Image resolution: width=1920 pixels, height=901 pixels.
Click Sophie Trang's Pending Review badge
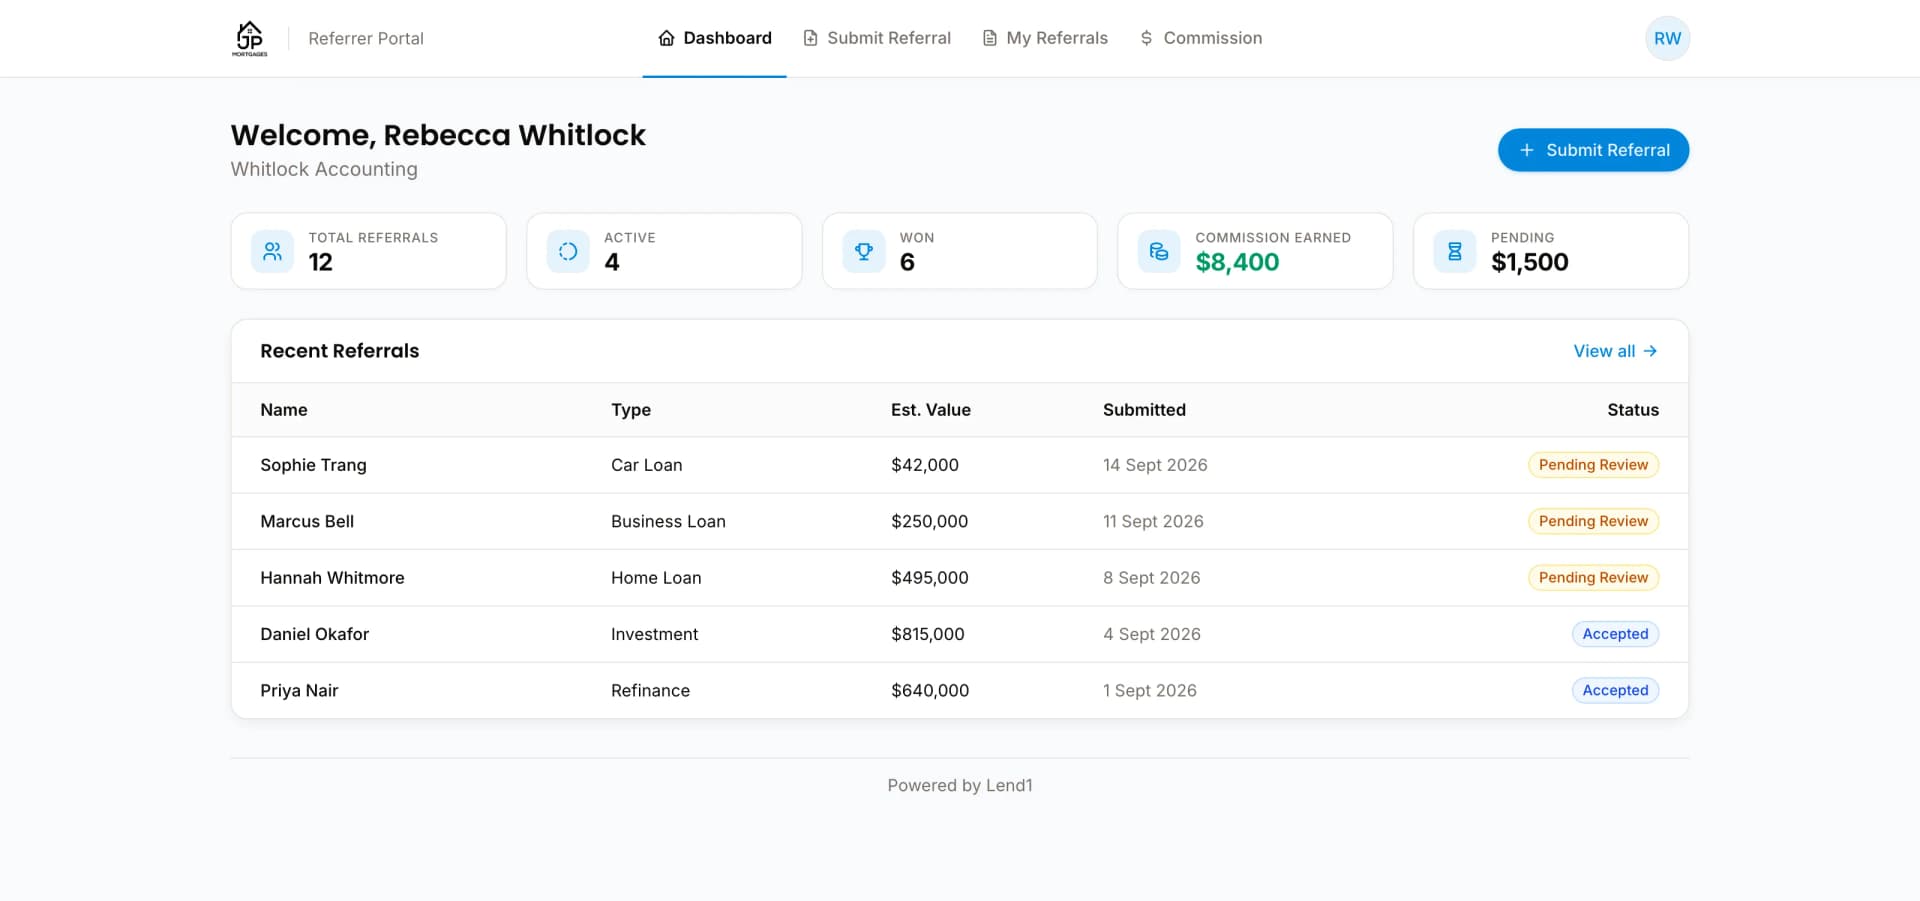pyautogui.click(x=1593, y=465)
